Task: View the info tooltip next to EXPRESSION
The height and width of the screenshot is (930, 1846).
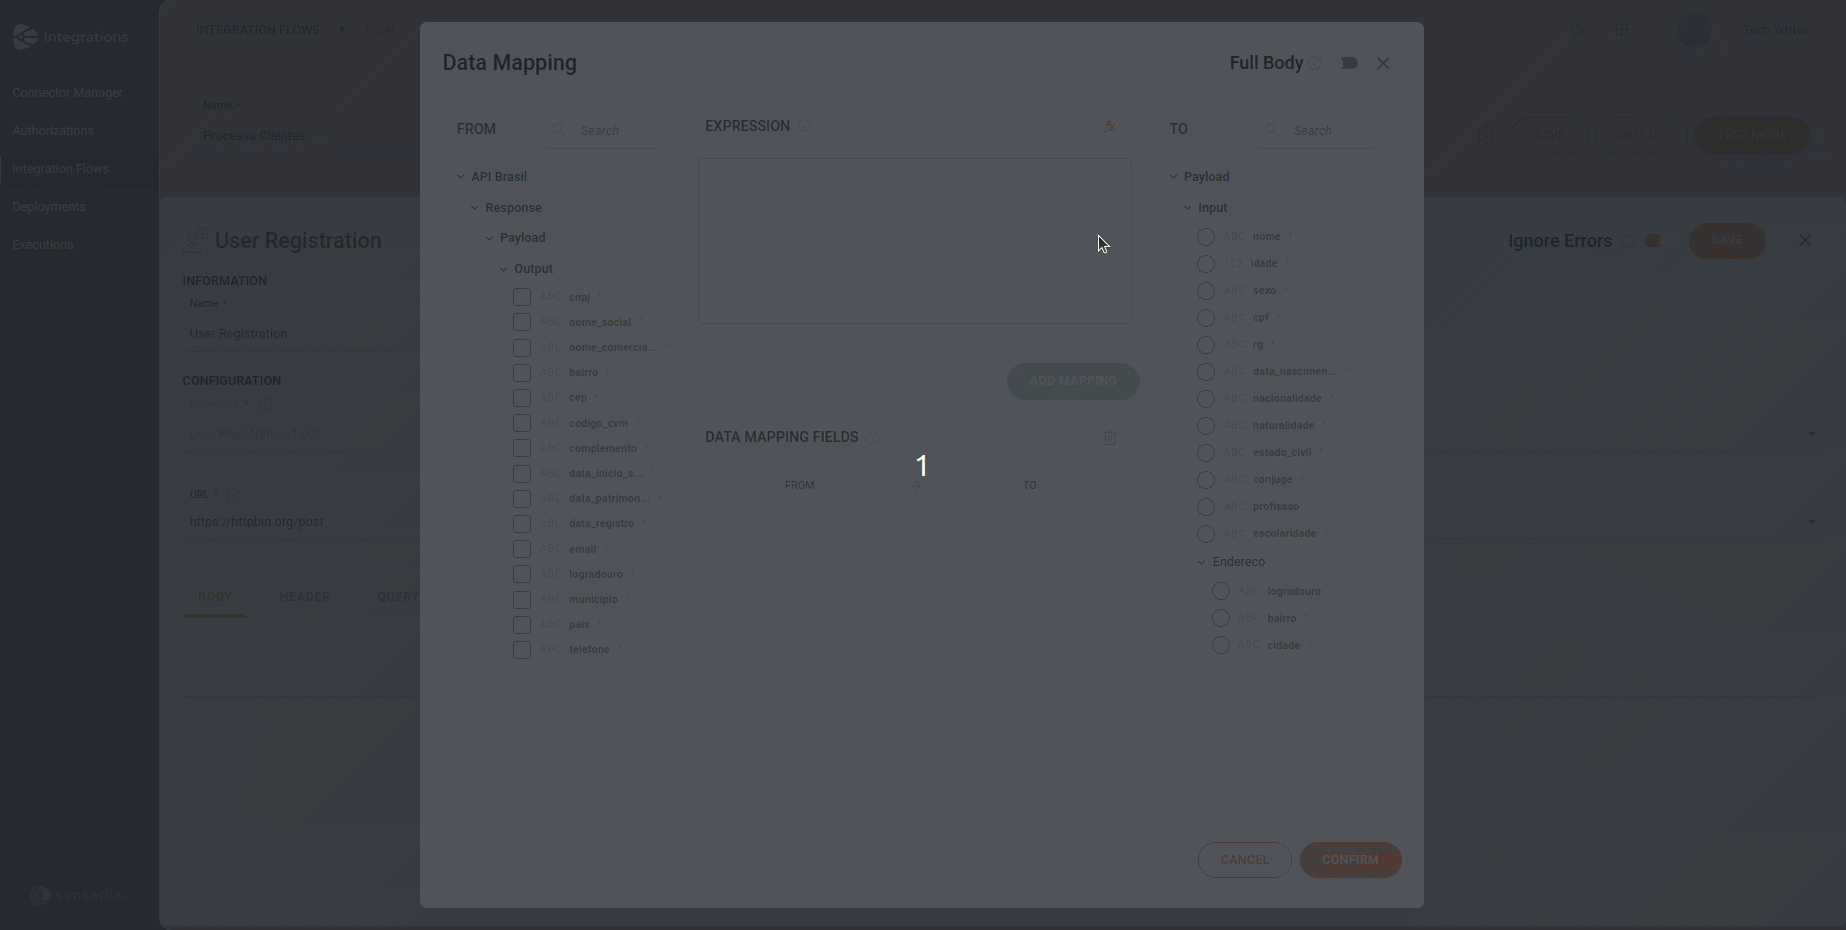Action: (x=805, y=126)
